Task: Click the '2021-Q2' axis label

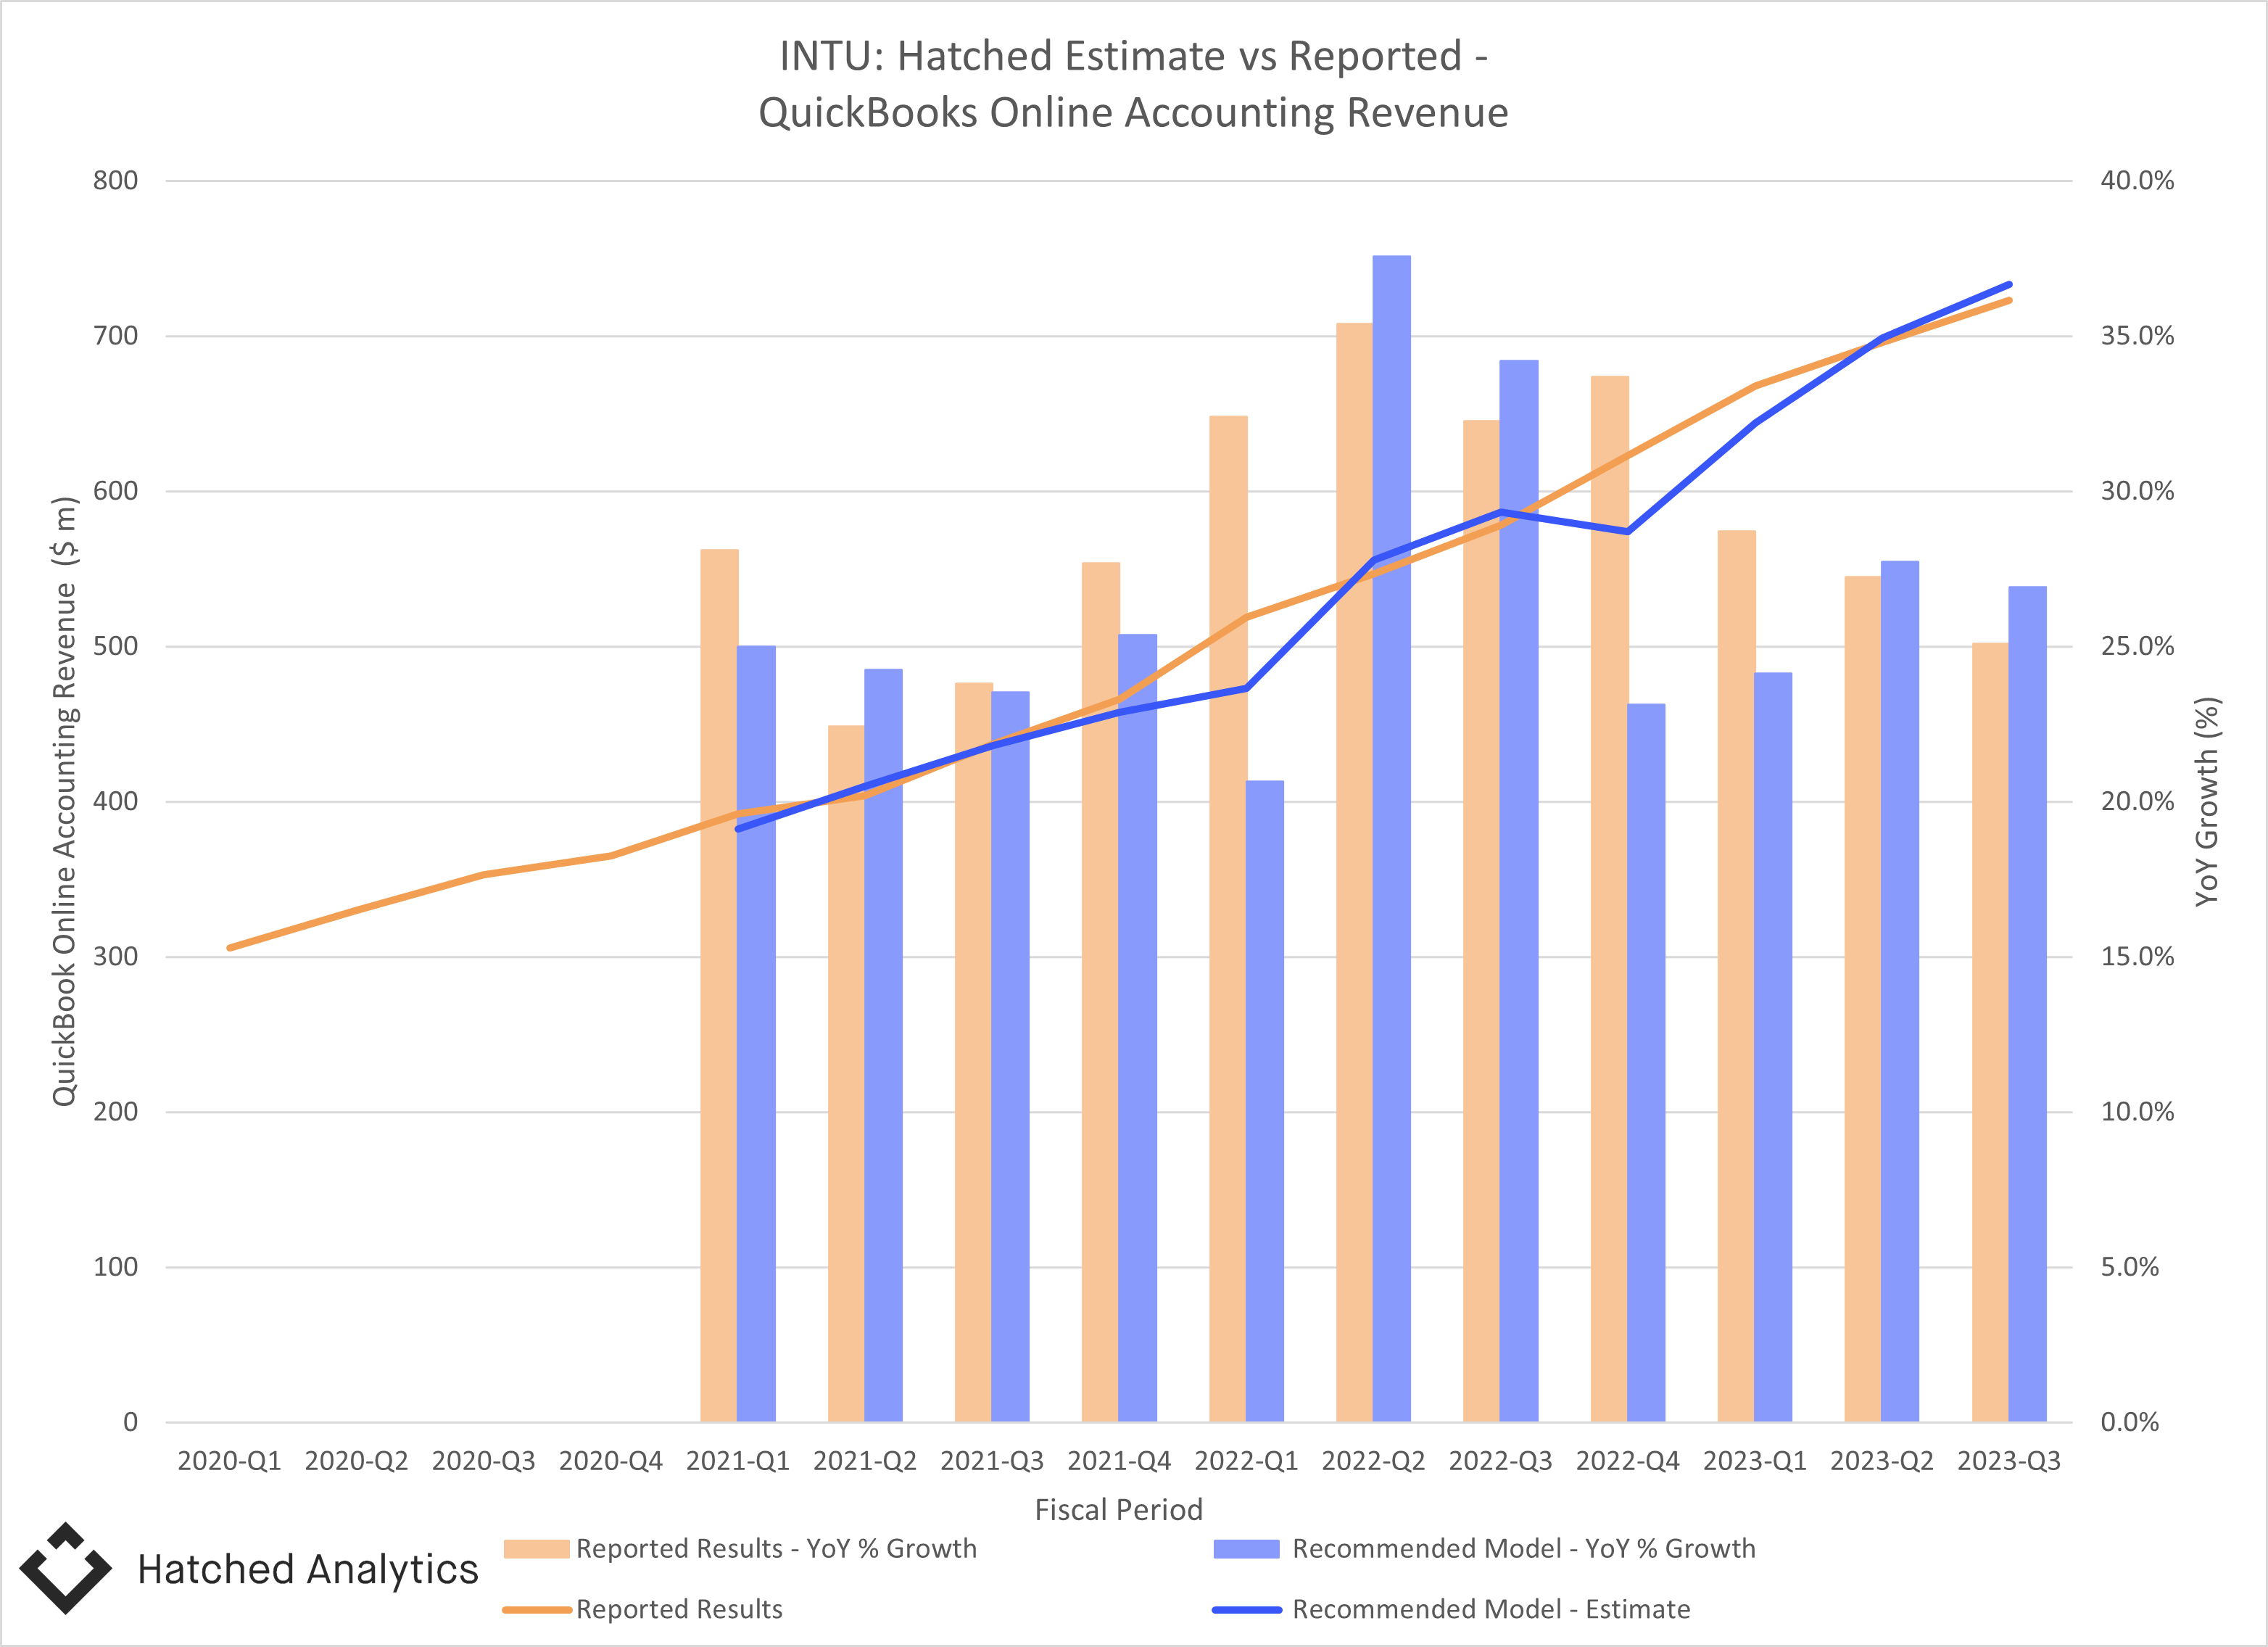Action: 864,1461
